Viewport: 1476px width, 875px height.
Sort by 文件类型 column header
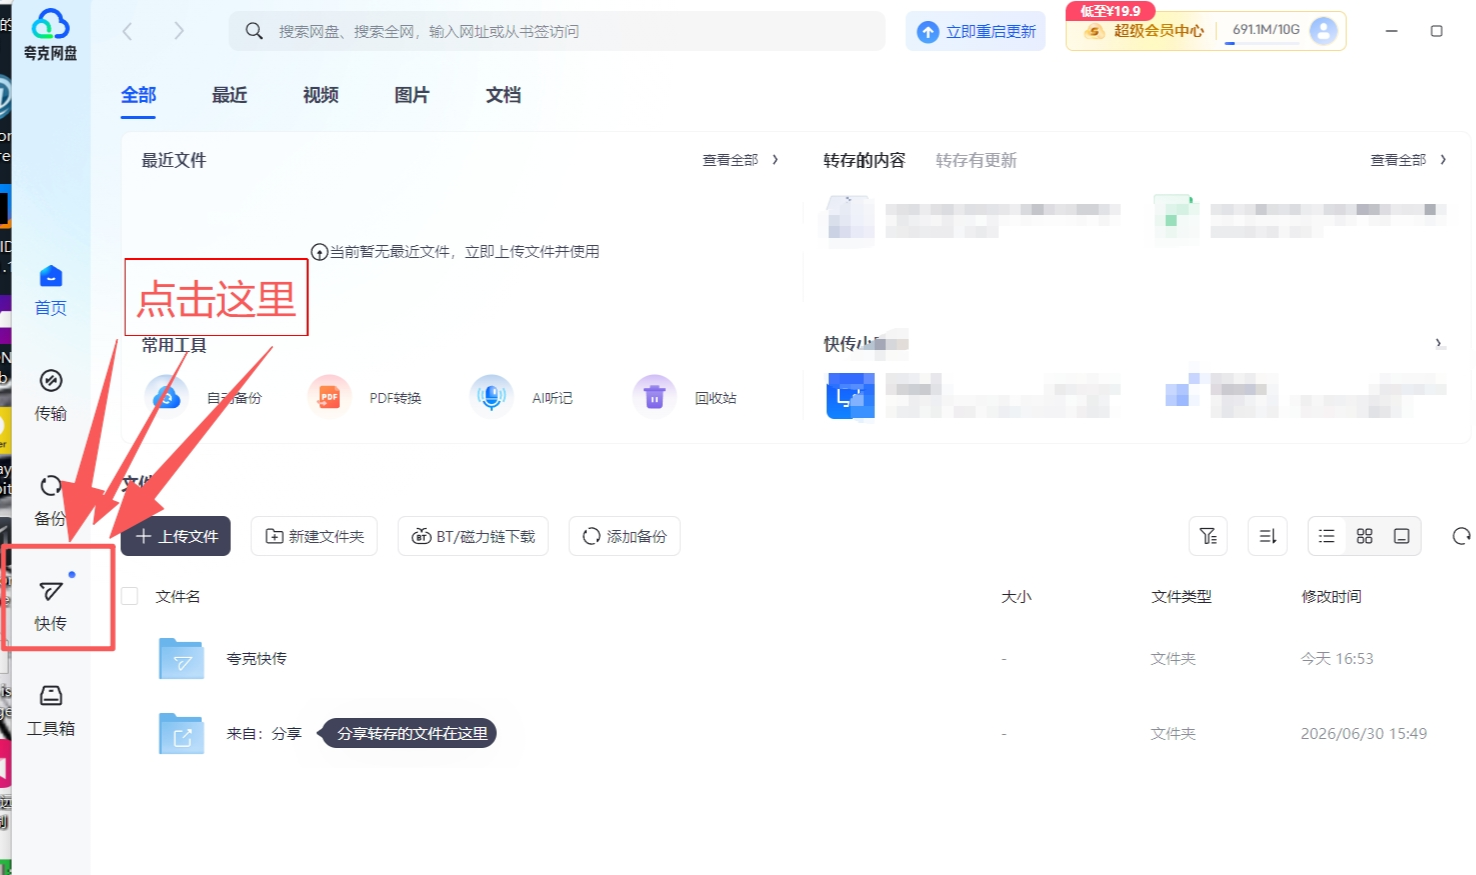pos(1181,596)
